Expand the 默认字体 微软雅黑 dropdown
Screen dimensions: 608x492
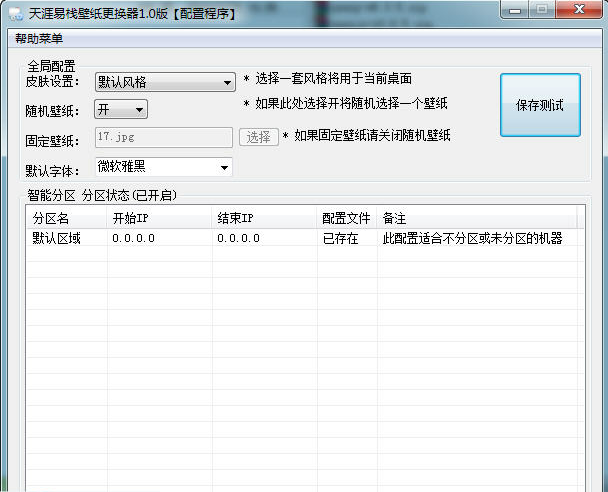[x=164, y=167]
